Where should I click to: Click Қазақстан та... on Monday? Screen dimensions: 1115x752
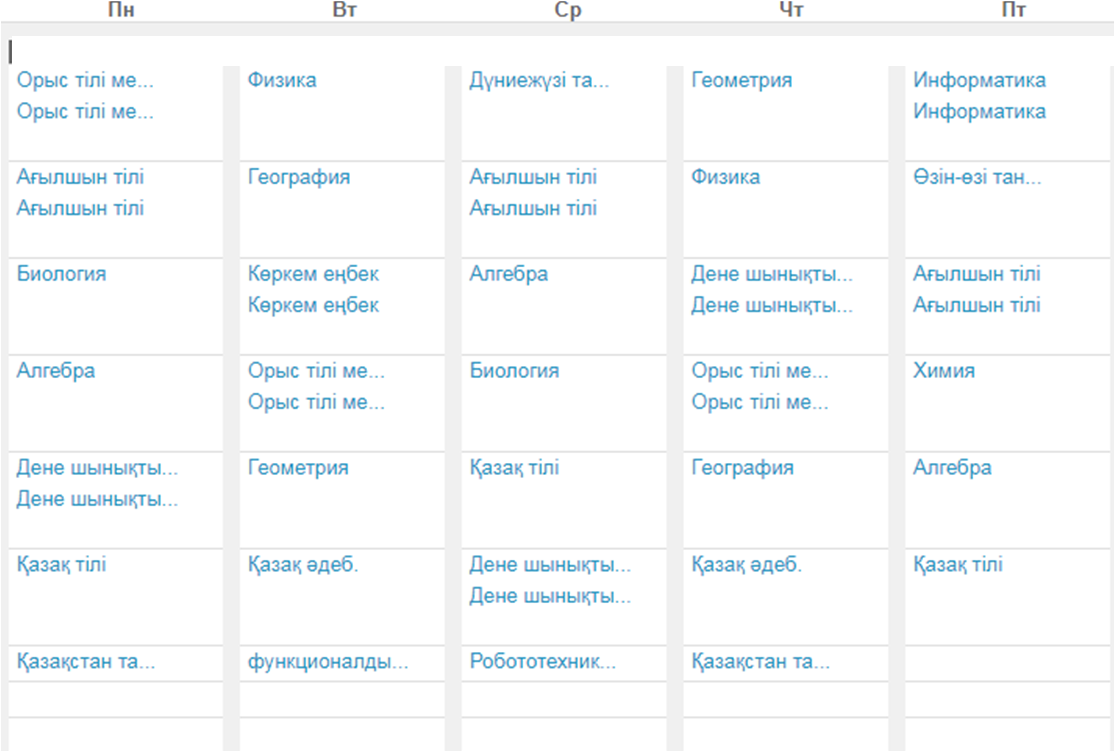[x=85, y=662]
